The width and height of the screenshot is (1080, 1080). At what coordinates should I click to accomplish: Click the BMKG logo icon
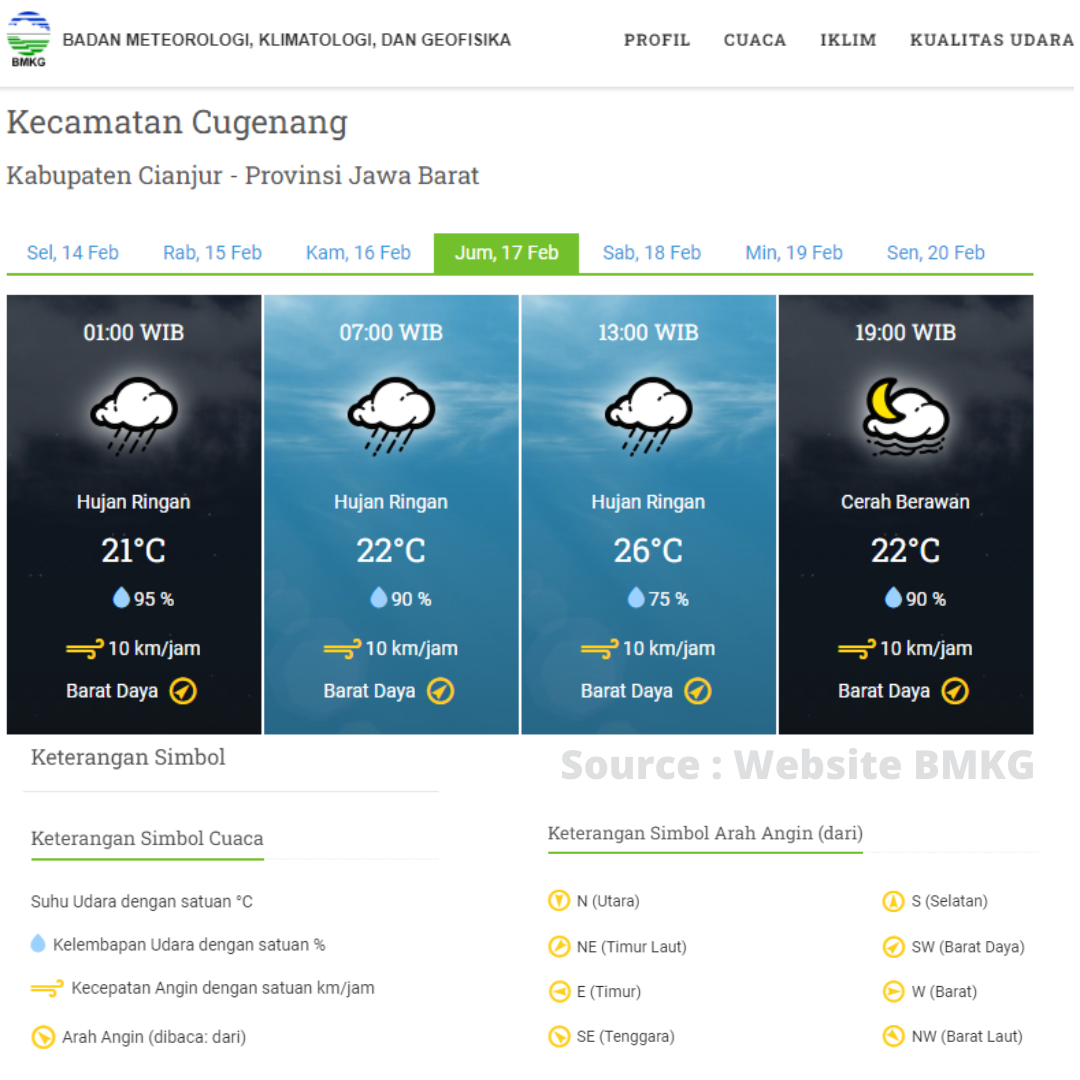(x=28, y=40)
